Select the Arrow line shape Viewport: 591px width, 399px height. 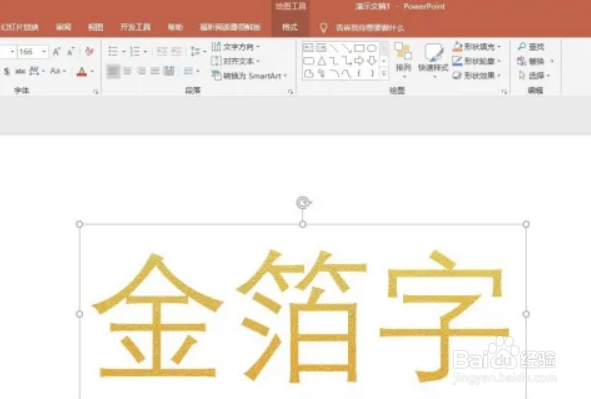[346, 48]
